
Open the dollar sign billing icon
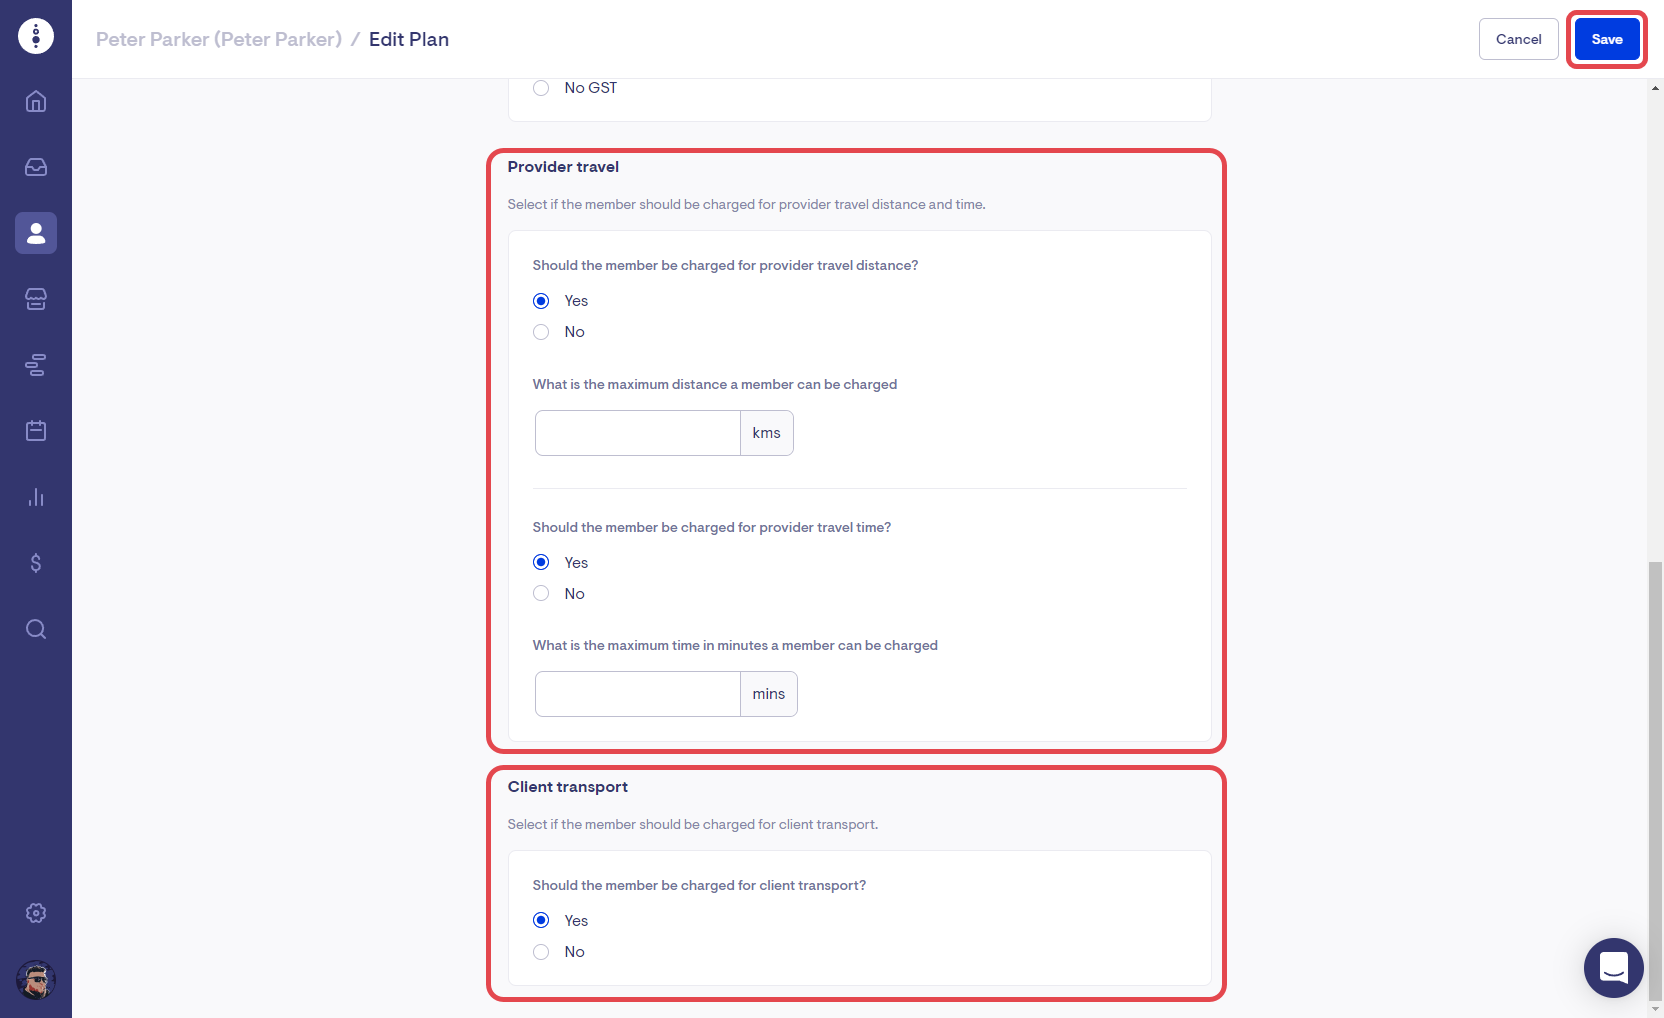[36, 563]
